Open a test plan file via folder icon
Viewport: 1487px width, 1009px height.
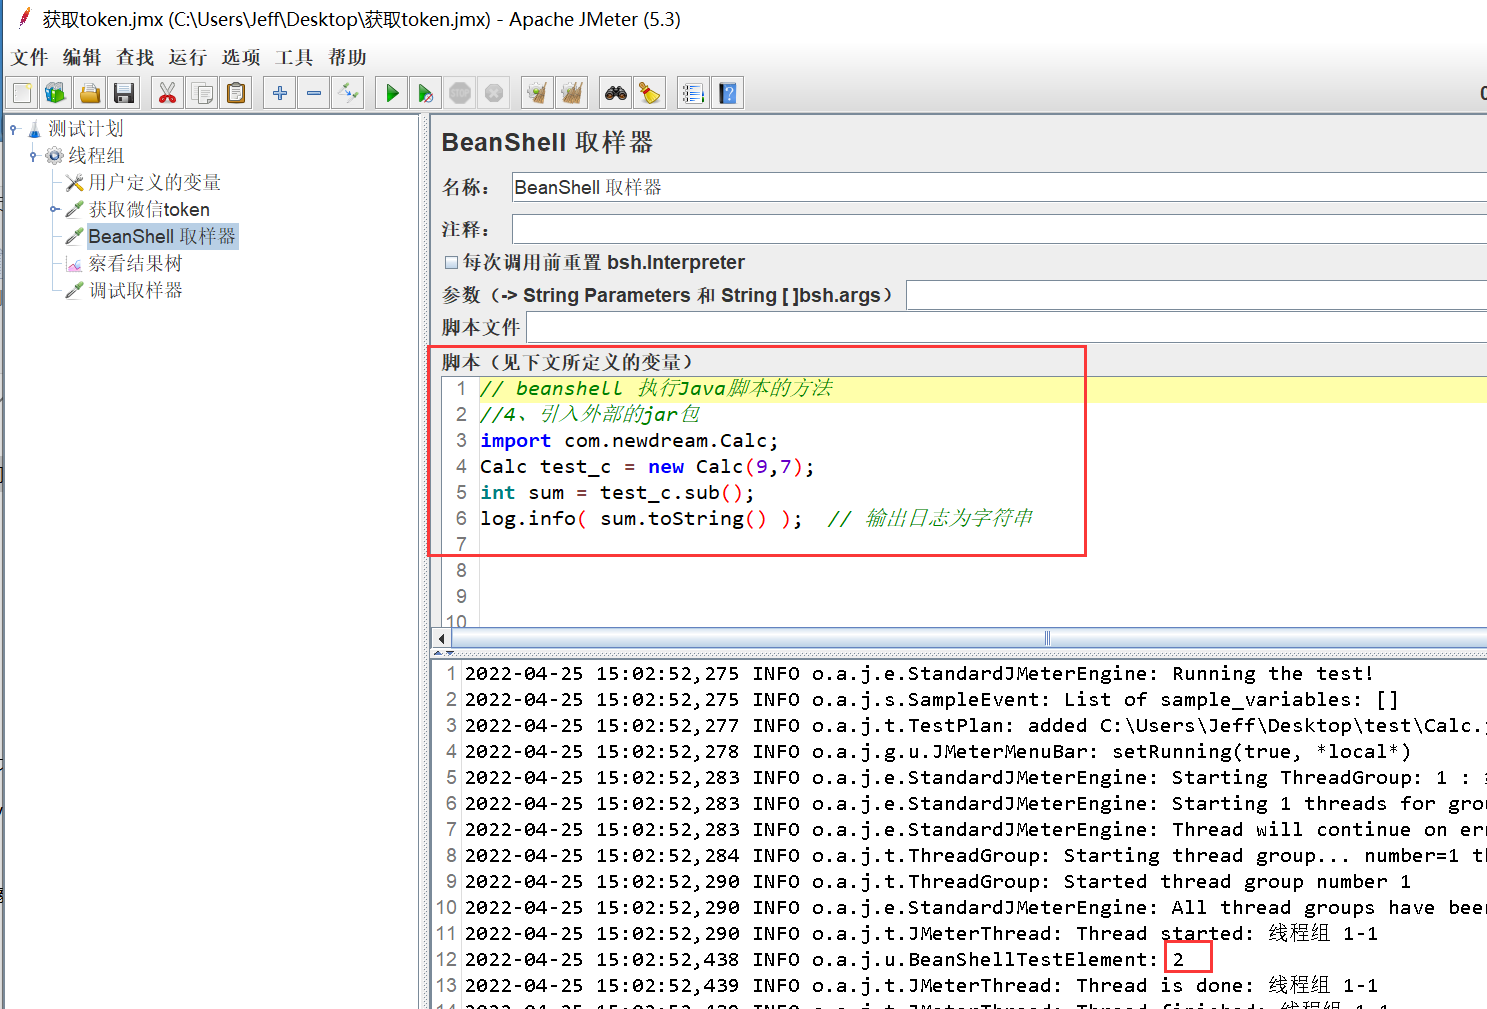[x=90, y=93]
